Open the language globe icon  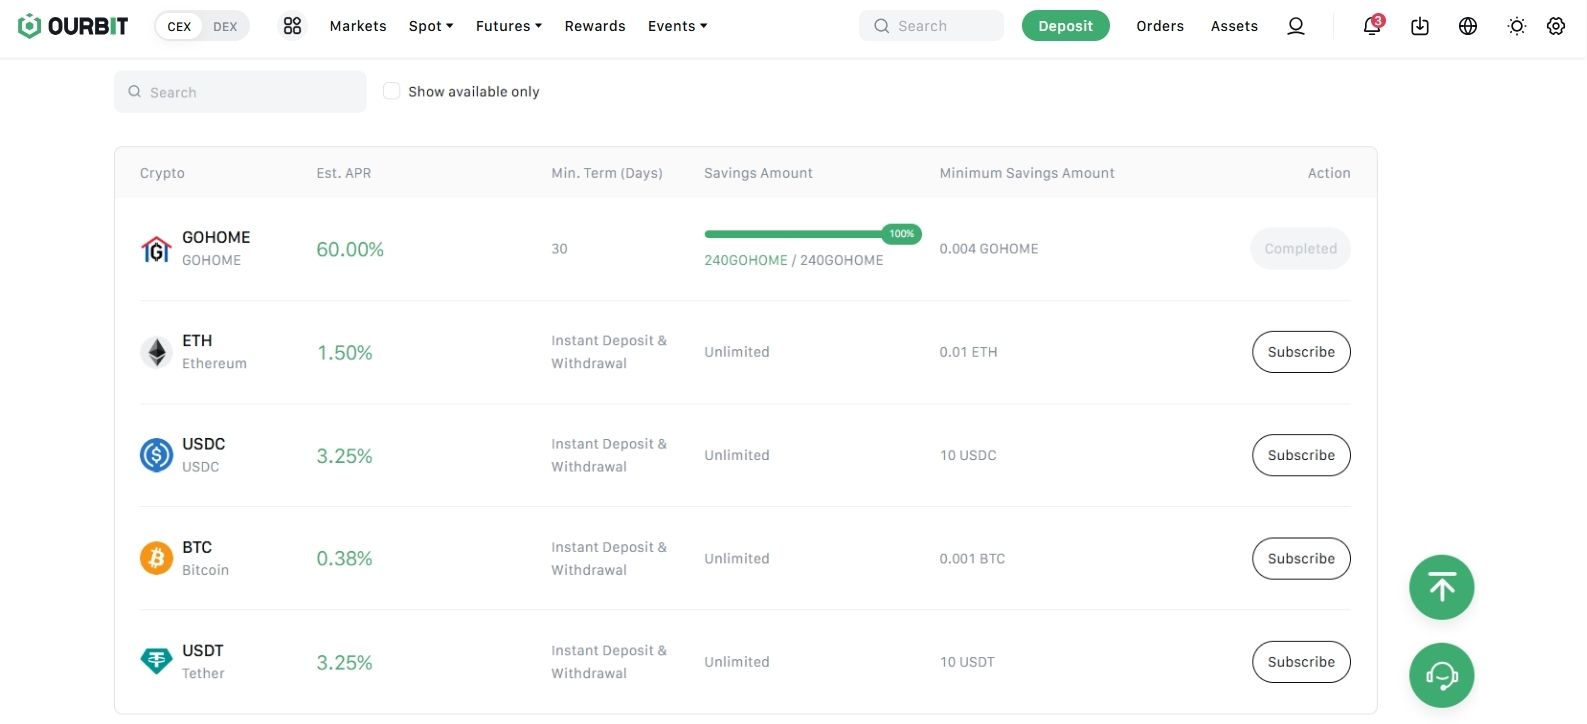(x=1468, y=26)
